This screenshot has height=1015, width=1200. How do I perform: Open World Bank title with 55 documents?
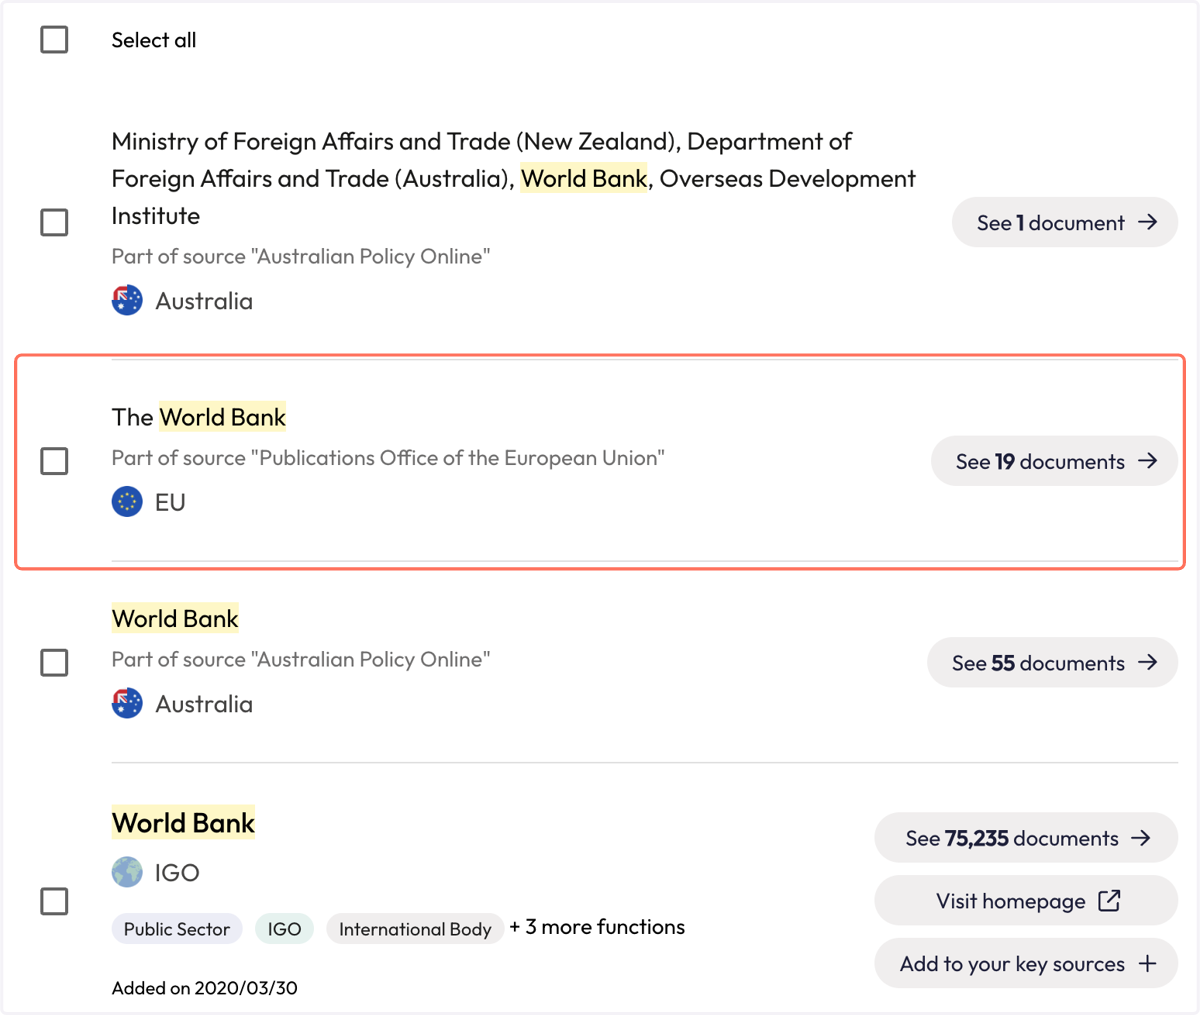click(x=175, y=619)
